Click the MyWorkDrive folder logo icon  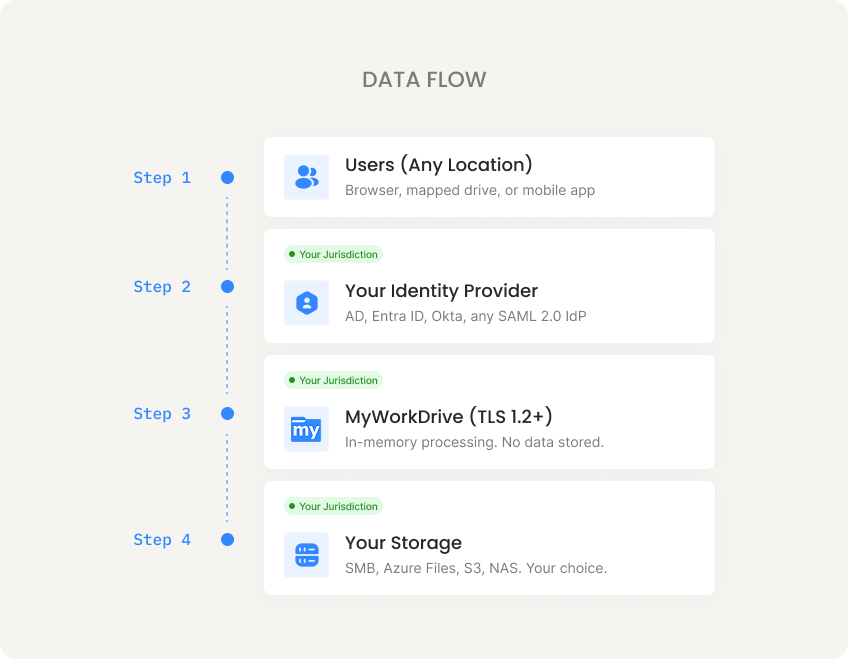tap(306, 429)
